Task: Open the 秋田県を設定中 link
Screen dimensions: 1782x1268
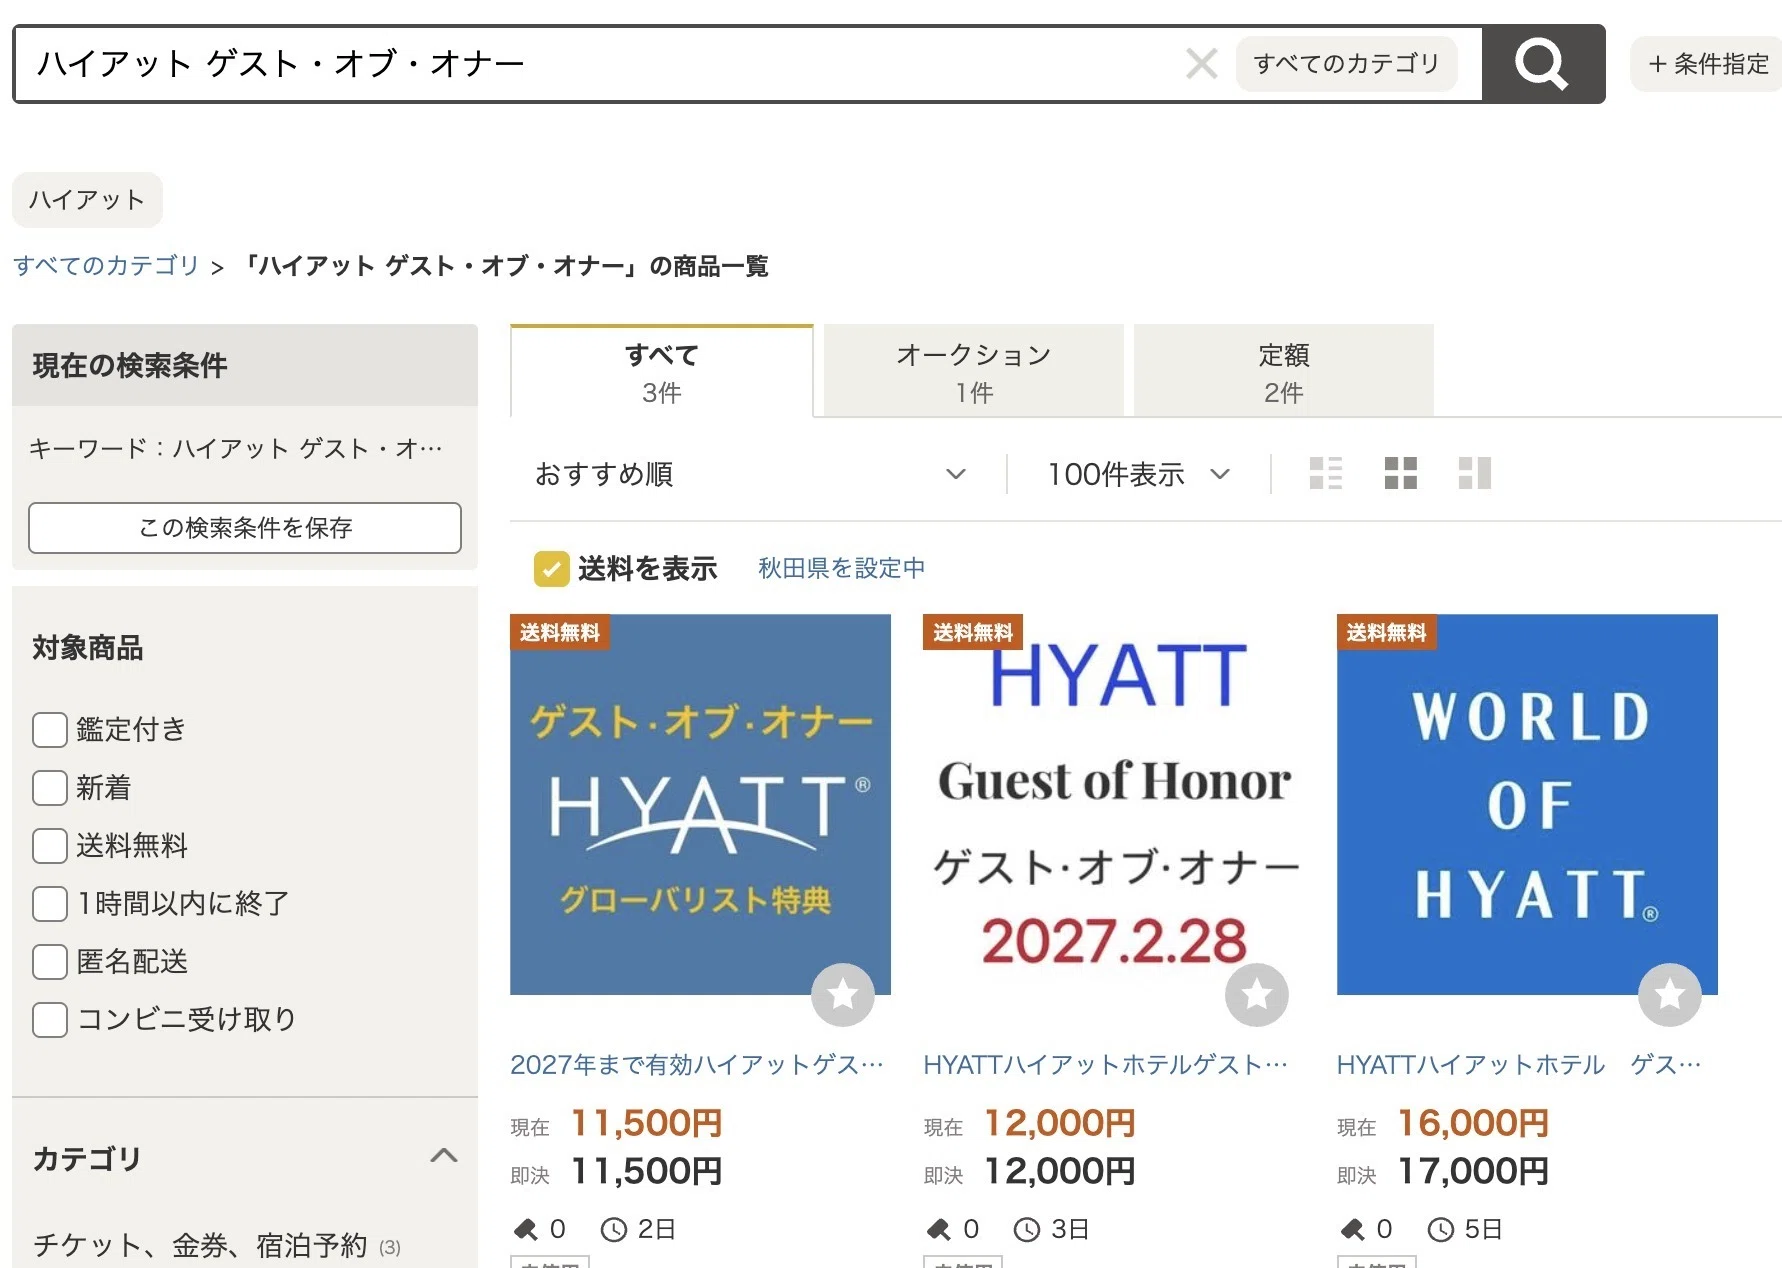Action: (x=841, y=568)
